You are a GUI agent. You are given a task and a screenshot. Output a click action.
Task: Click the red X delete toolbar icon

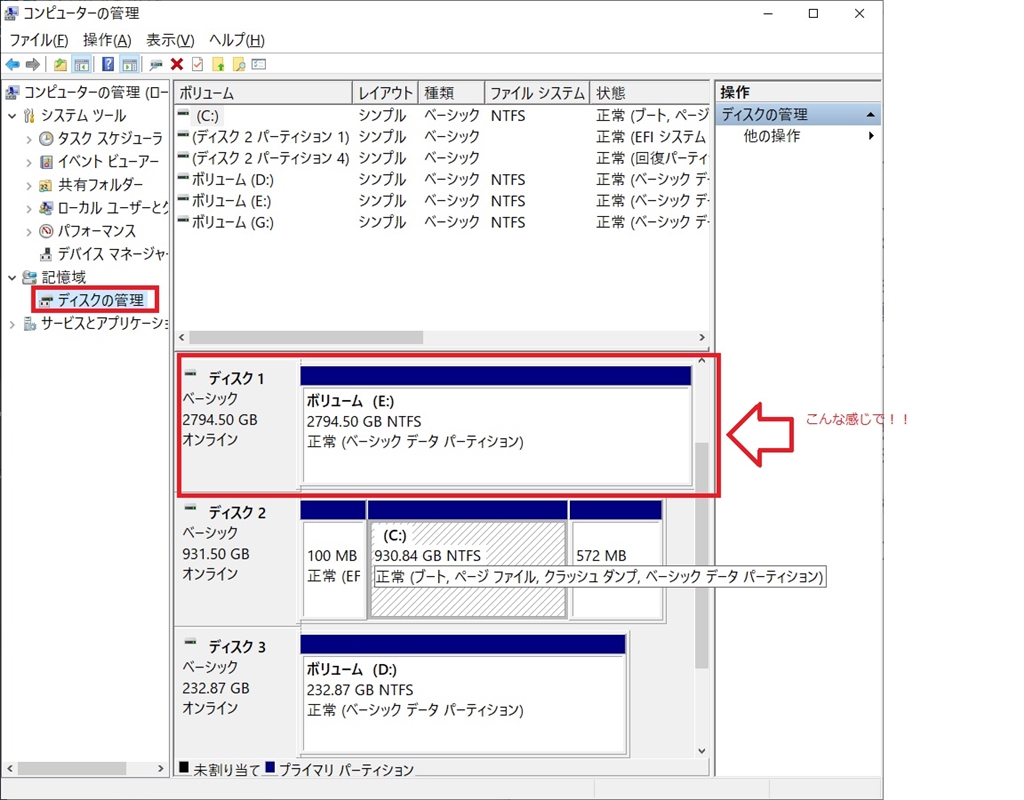click(176, 64)
